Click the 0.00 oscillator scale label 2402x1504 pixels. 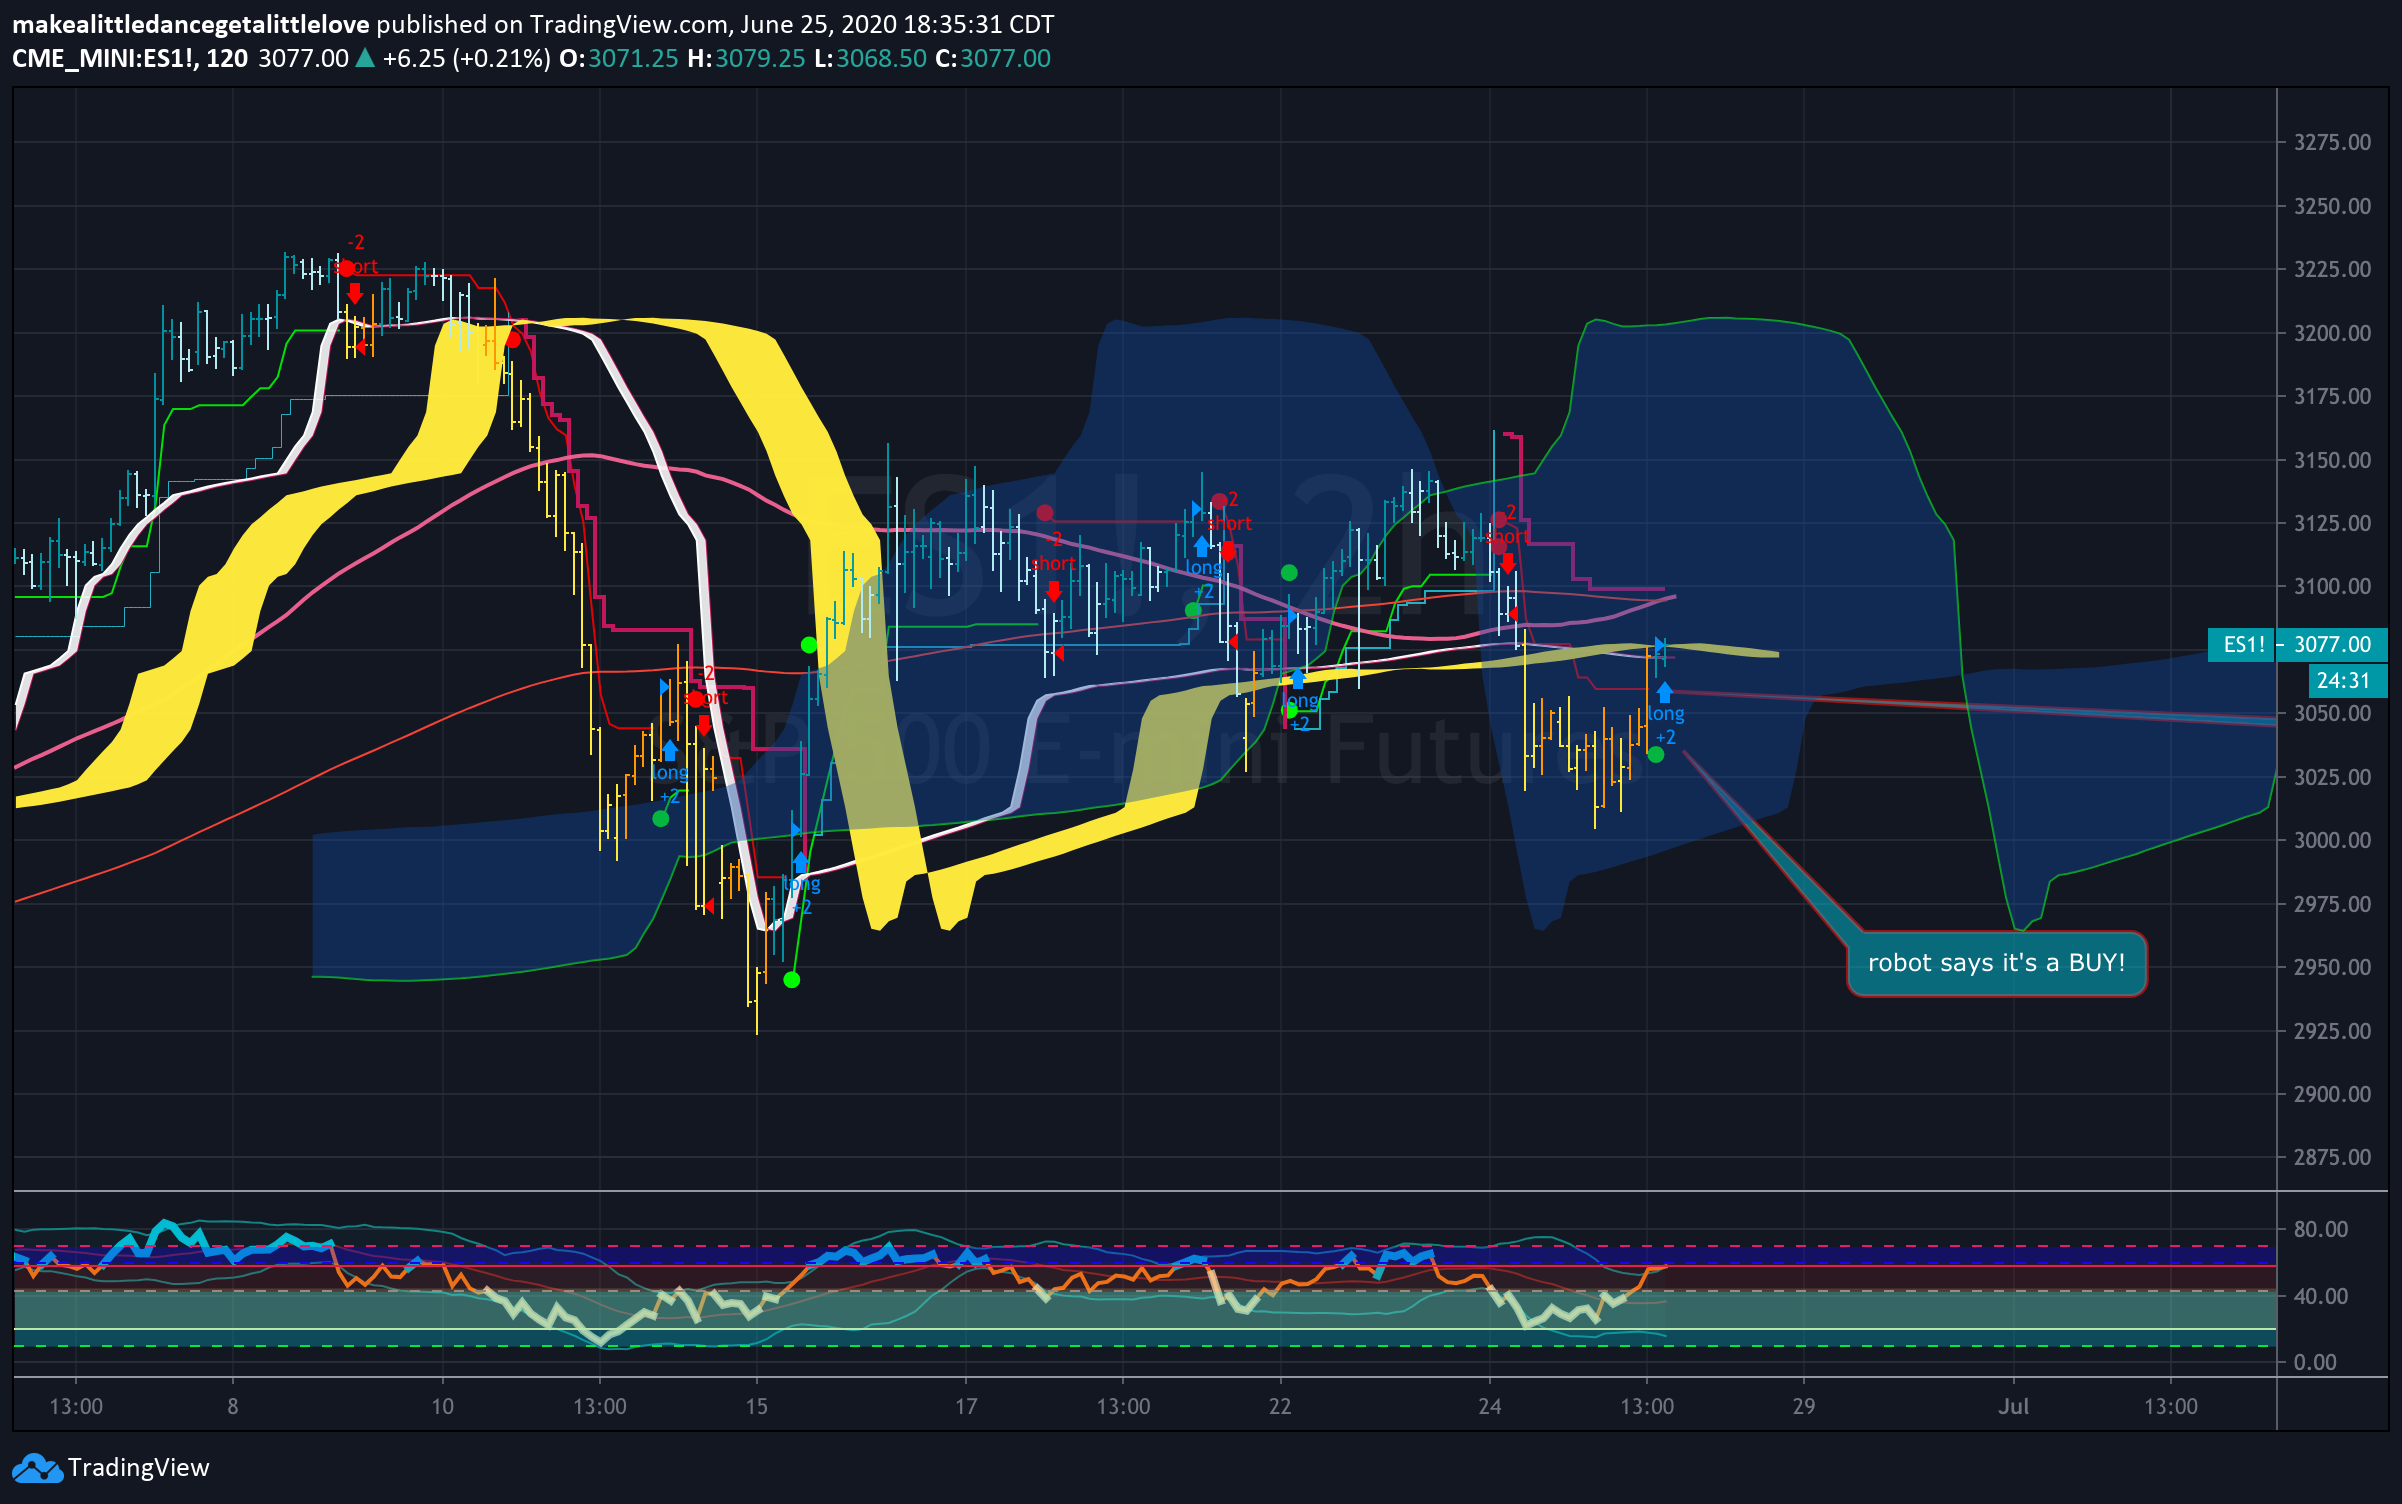pos(2315,1362)
